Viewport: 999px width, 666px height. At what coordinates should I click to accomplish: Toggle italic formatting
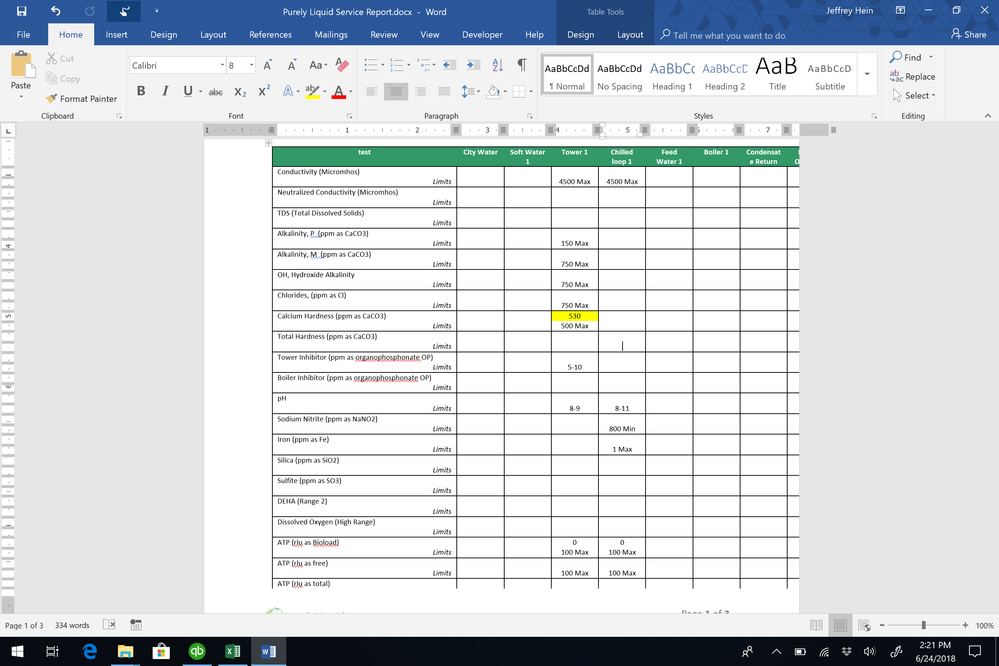(165, 90)
